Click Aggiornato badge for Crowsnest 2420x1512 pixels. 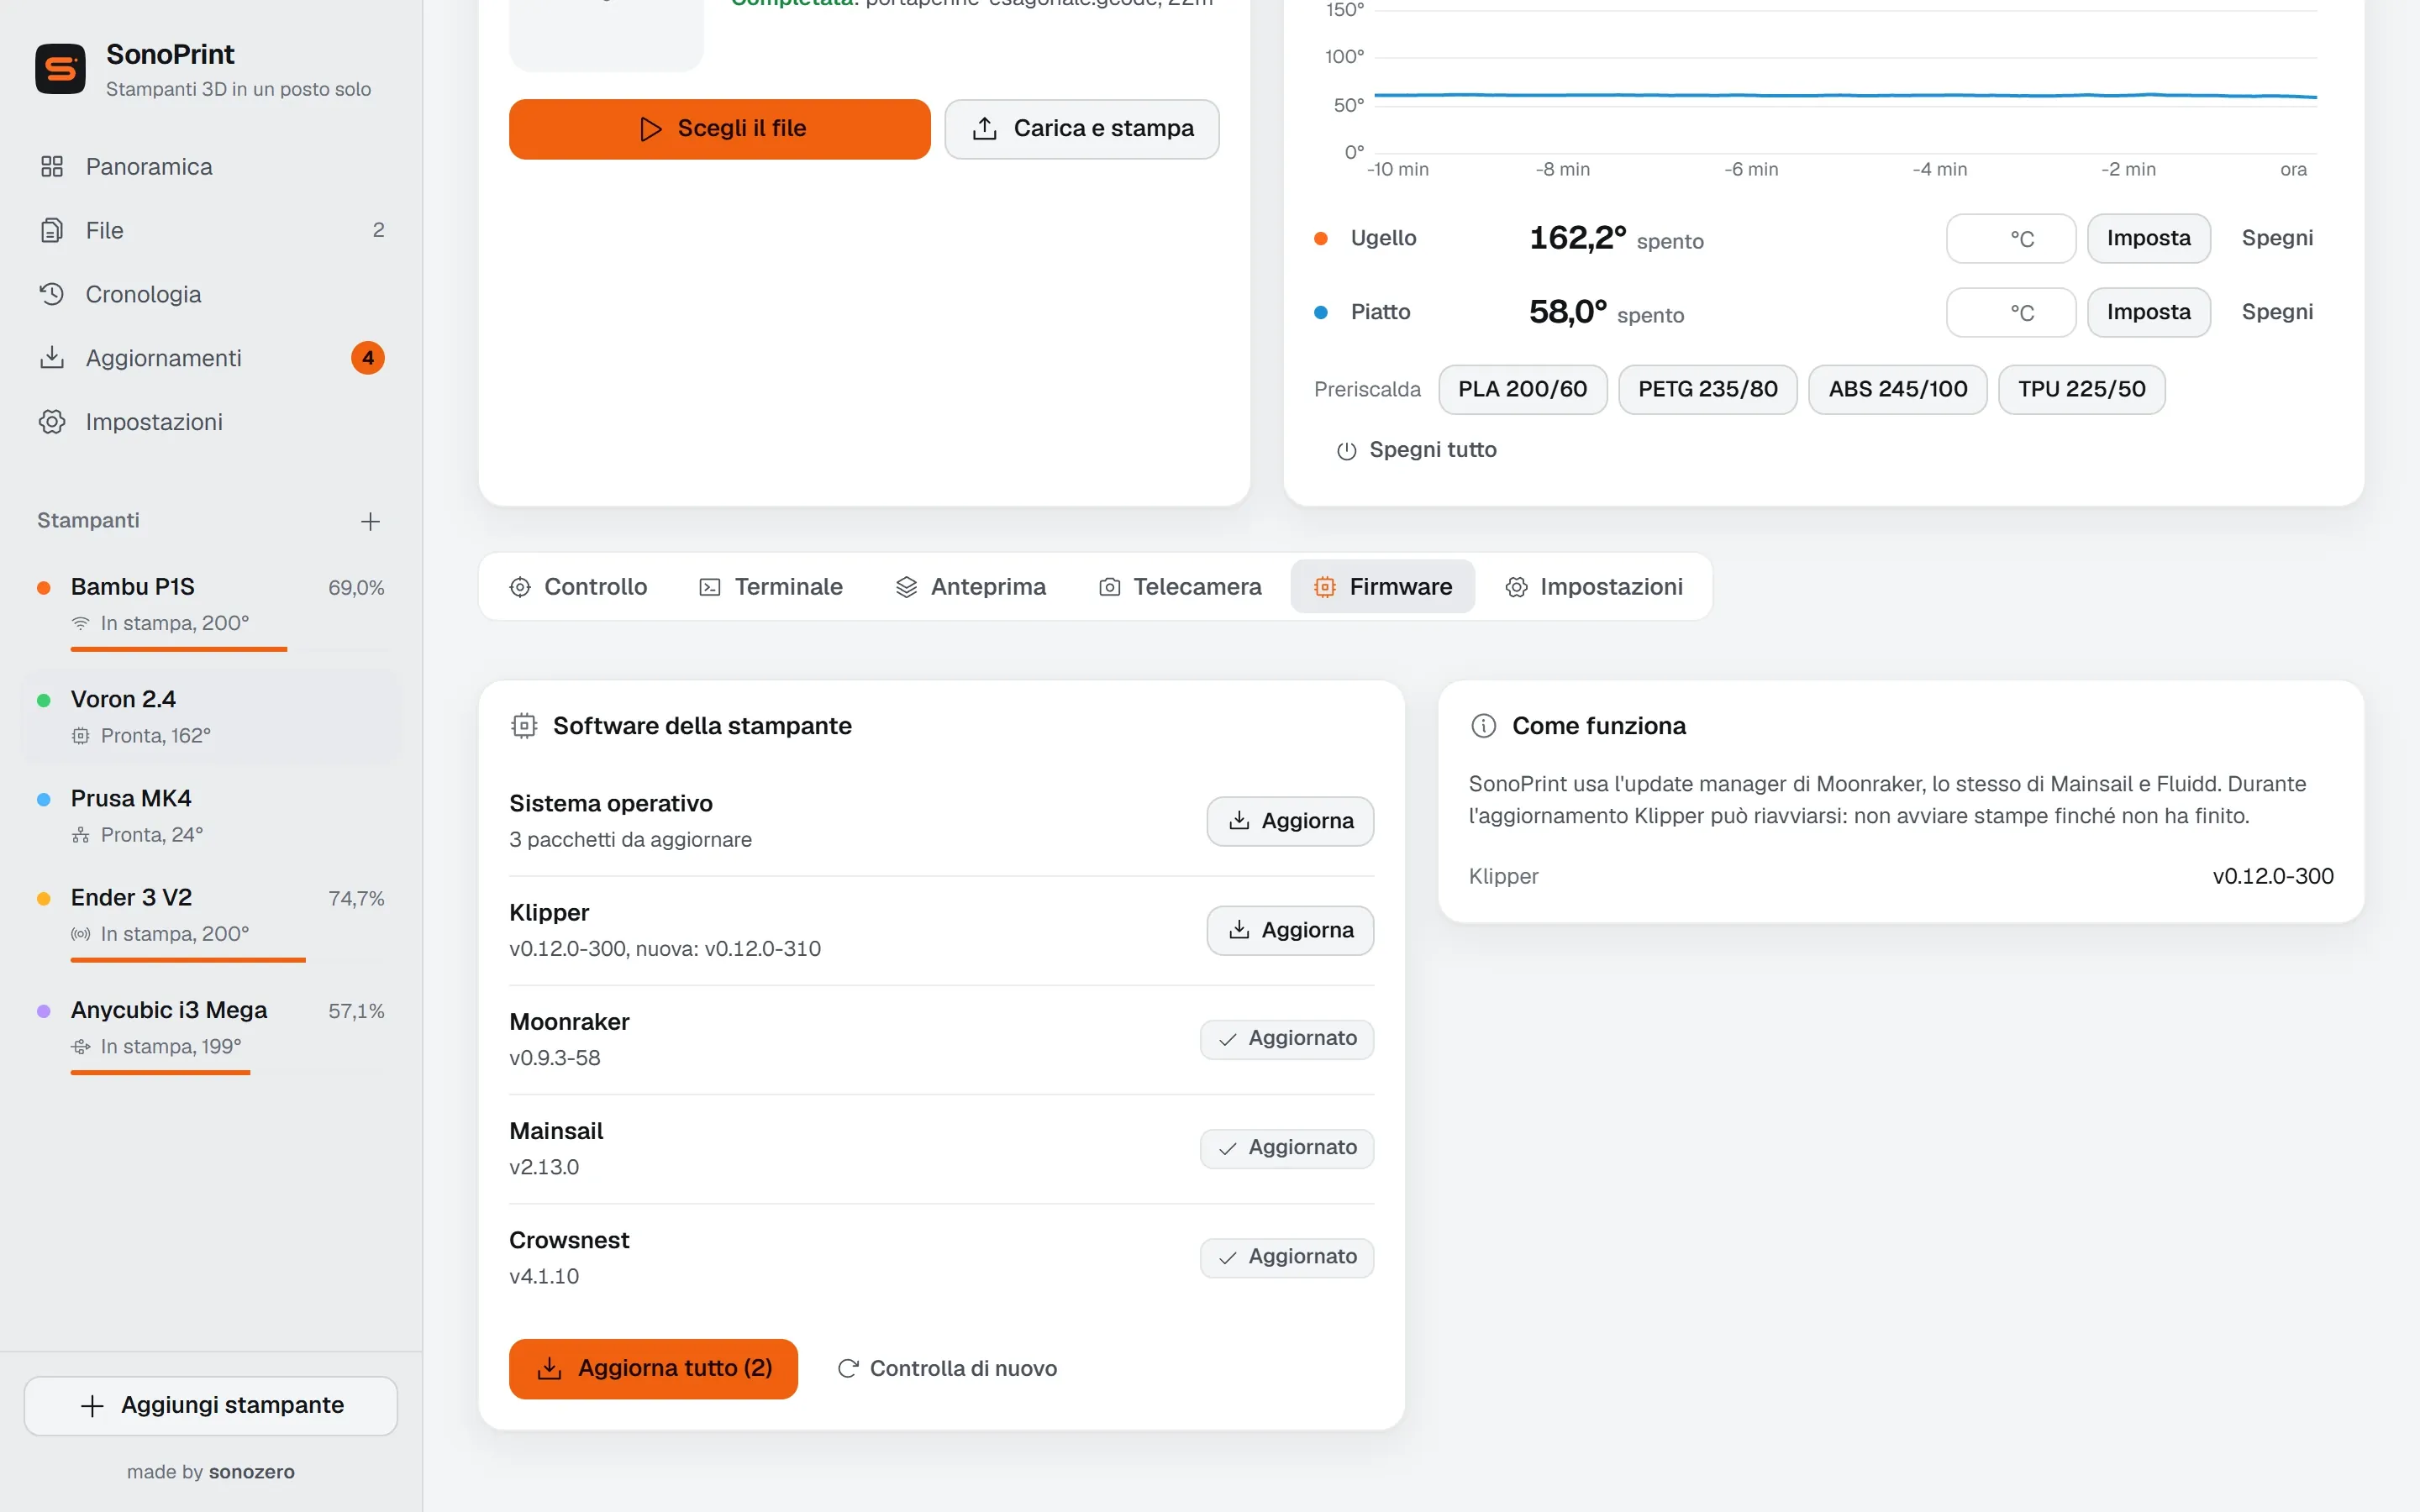tap(1287, 1257)
